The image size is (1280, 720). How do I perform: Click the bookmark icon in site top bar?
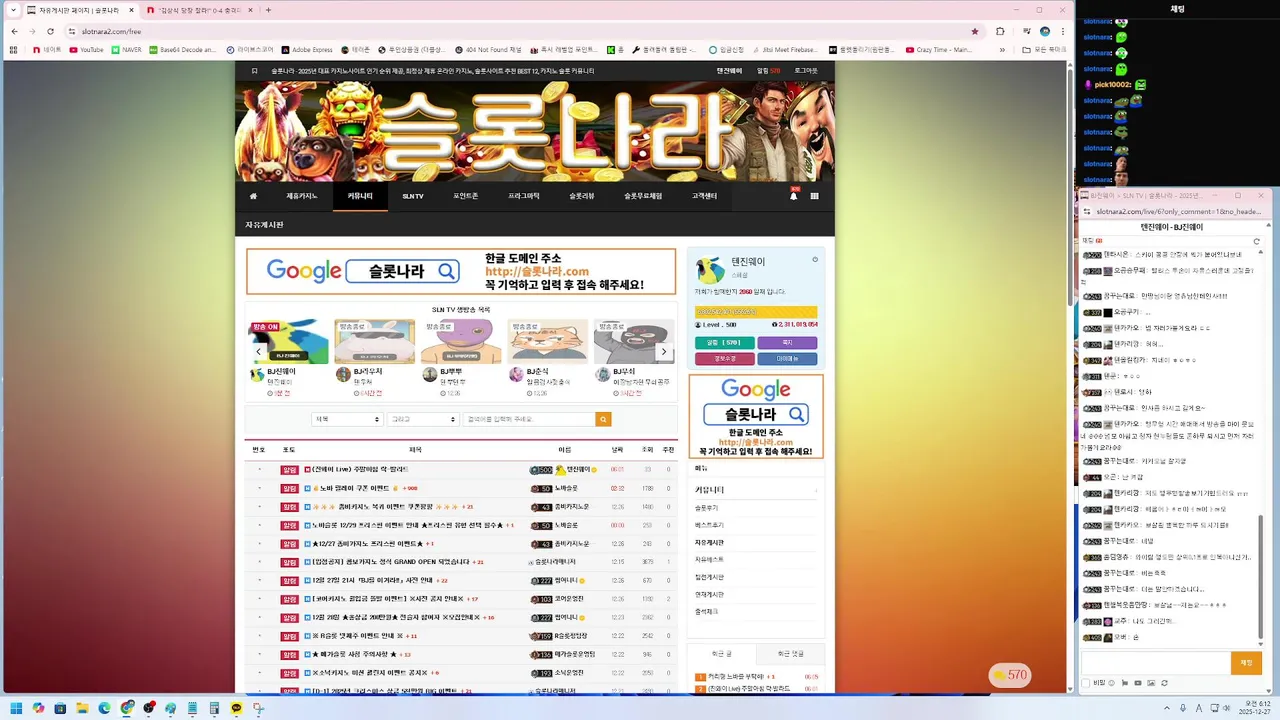(254, 71)
